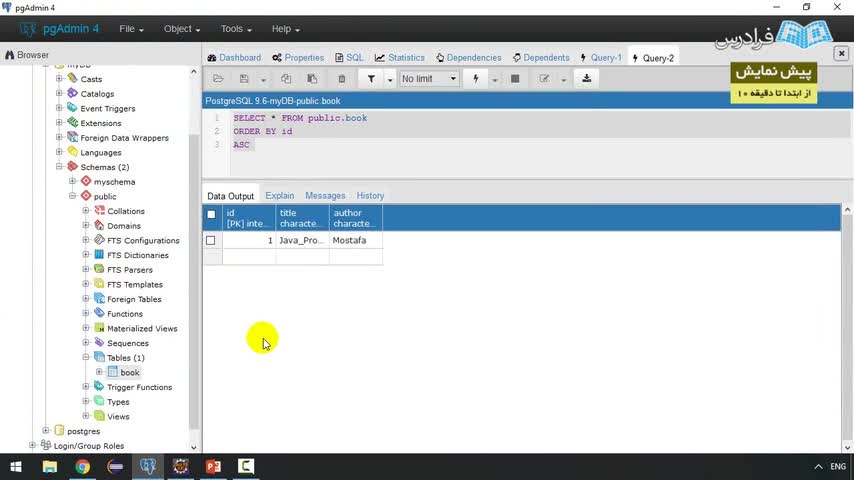The width and height of the screenshot is (854, 480).
Task: Collapse the Schemas (2) node
Action: coord(59,166)
